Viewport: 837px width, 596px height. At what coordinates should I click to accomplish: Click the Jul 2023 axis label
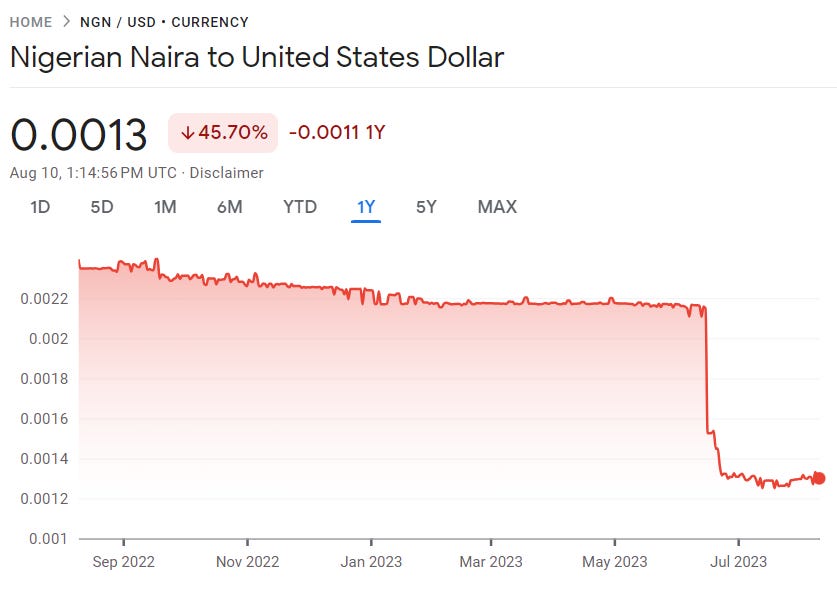click(738, 562)
